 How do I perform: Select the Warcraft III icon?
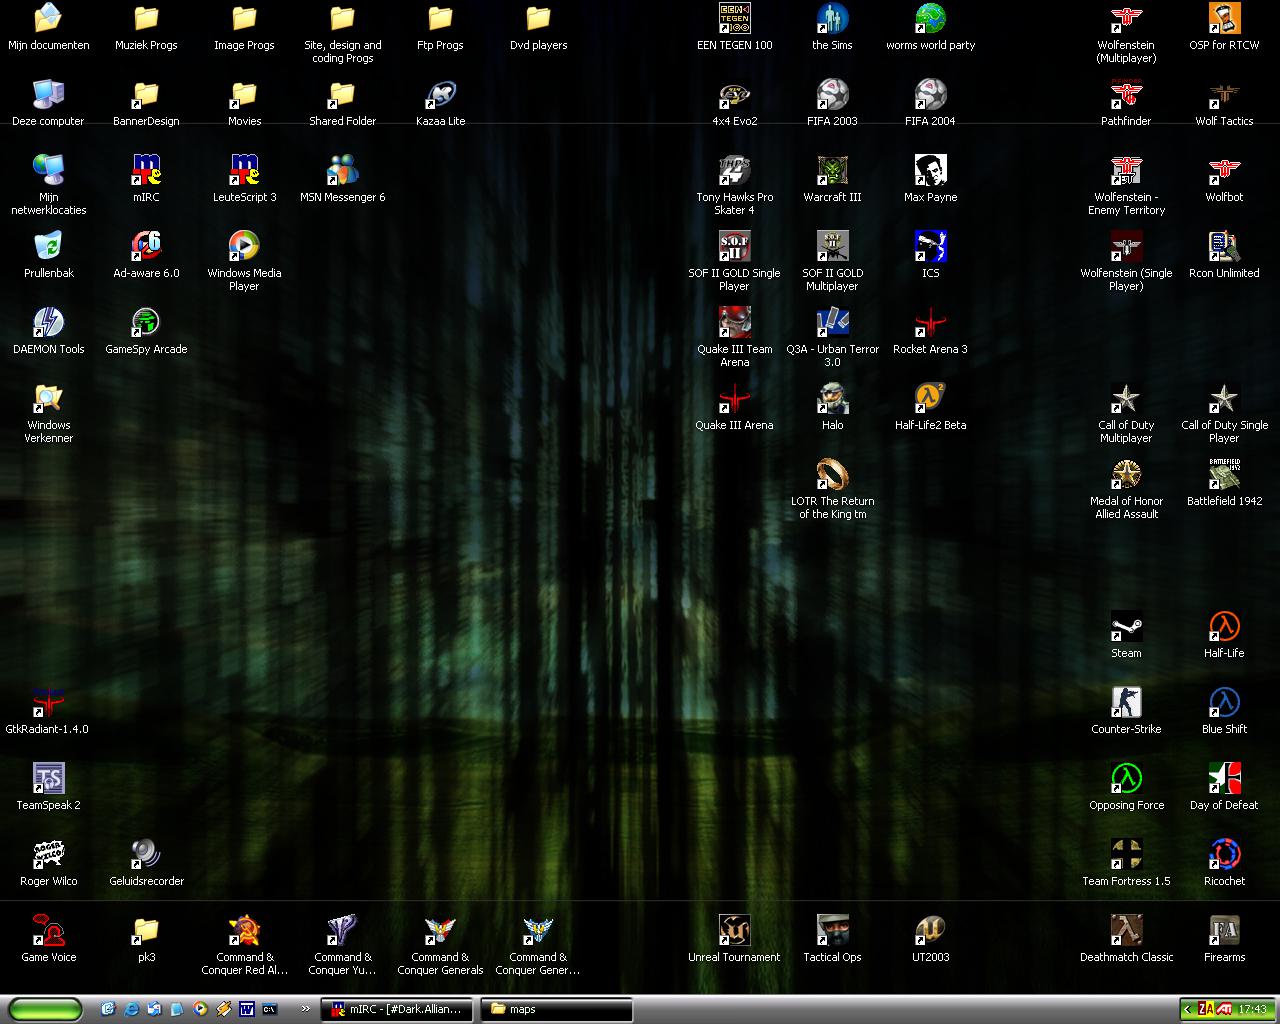pyautogui.click(x=832, y=170)
